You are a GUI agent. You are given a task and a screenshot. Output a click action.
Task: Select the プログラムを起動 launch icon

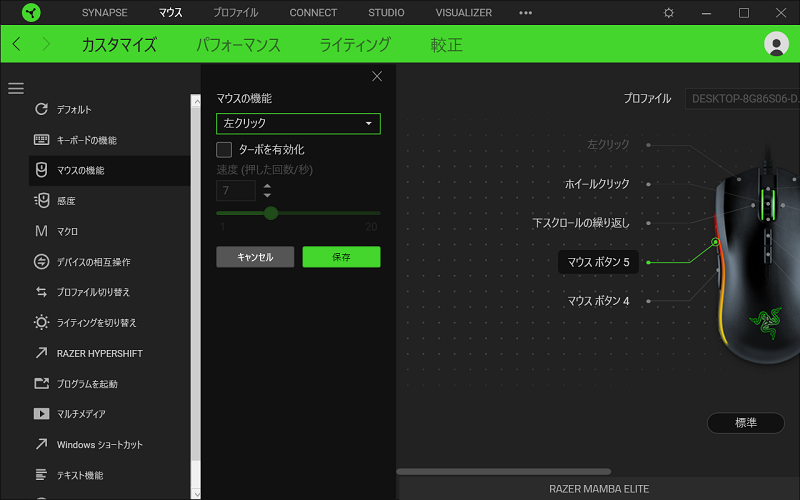point(41,383)
